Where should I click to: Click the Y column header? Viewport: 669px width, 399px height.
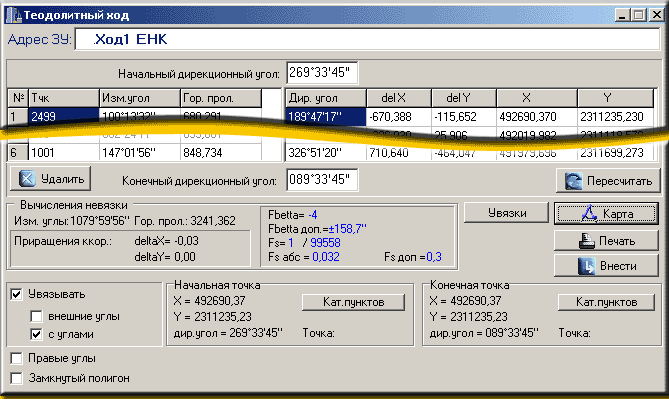[615, 98]
